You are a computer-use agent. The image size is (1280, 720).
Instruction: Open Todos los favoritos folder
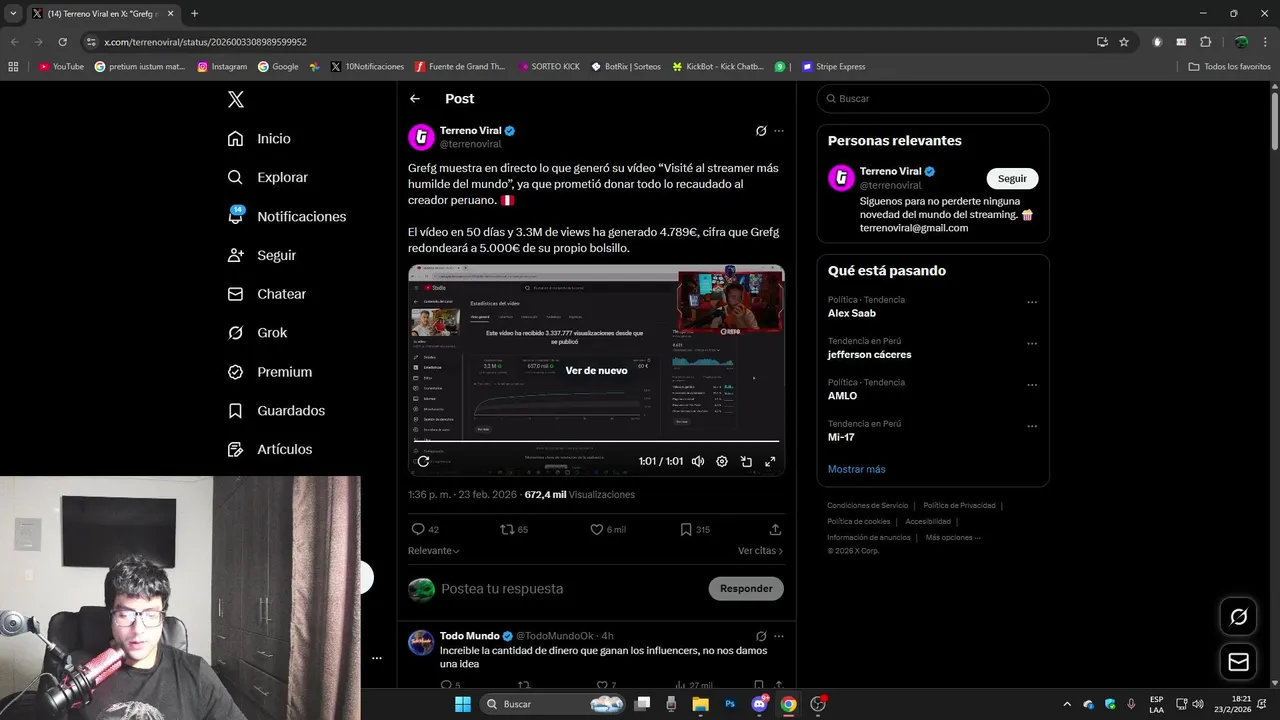(1229, 67)
